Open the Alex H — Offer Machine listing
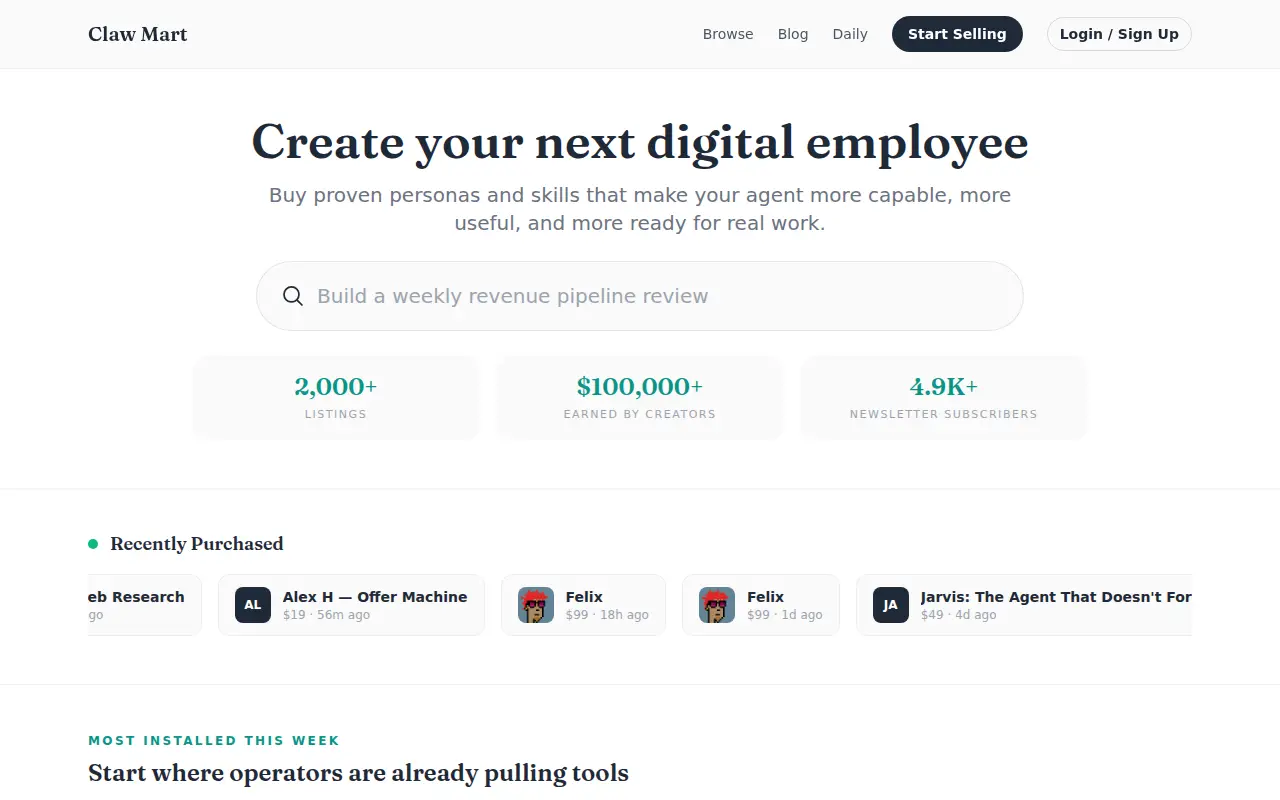This screenshot has width=1280, height=800. 351,605
